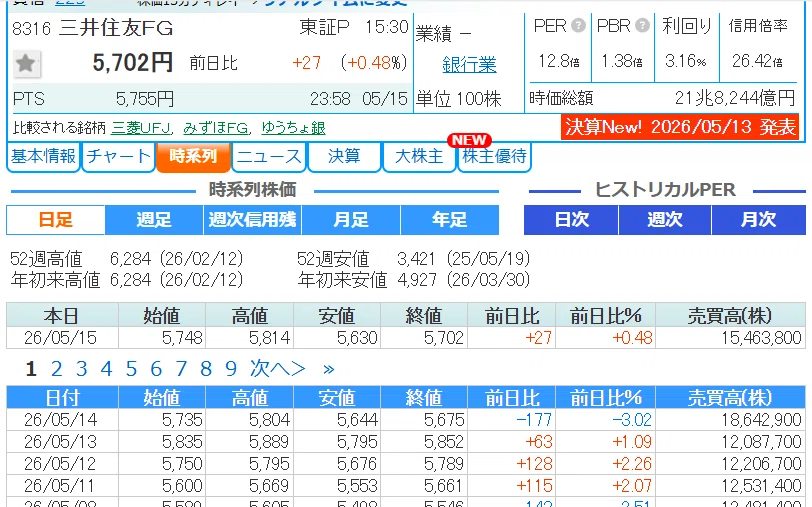Open compared stock 三菱UFJ

point(140,127)
